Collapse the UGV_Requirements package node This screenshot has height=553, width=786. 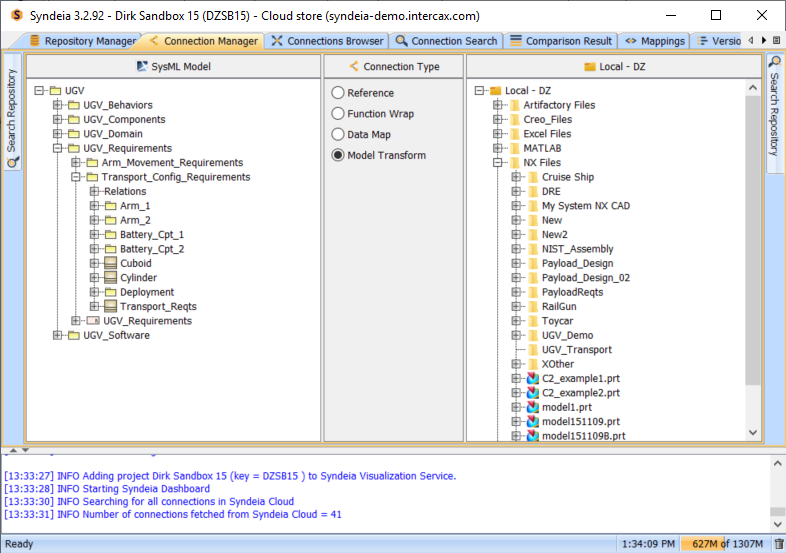[x=58, y=148]
